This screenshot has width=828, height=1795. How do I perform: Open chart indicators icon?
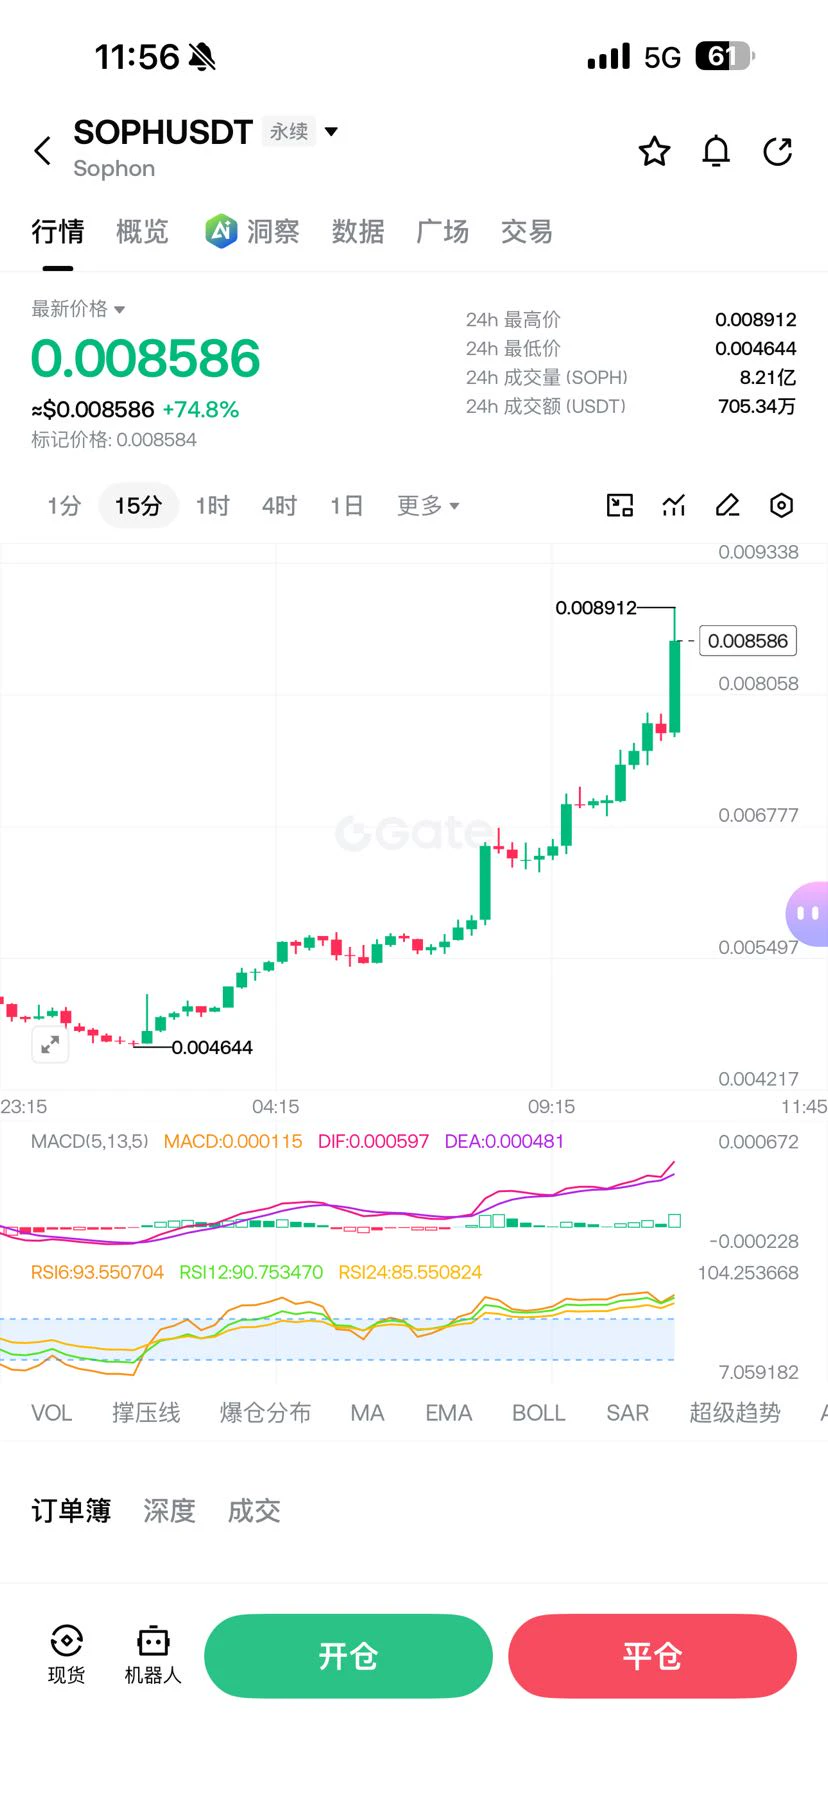click(x=674, y=505)
